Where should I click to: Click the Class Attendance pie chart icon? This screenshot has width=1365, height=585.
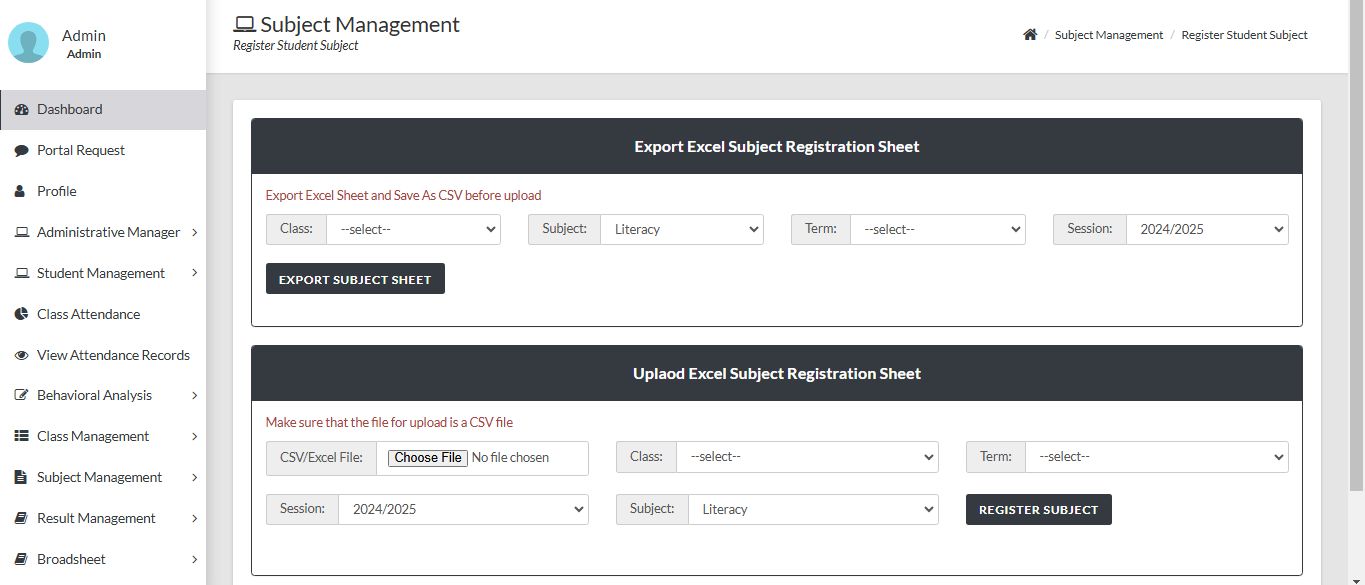tap(21, 314)
